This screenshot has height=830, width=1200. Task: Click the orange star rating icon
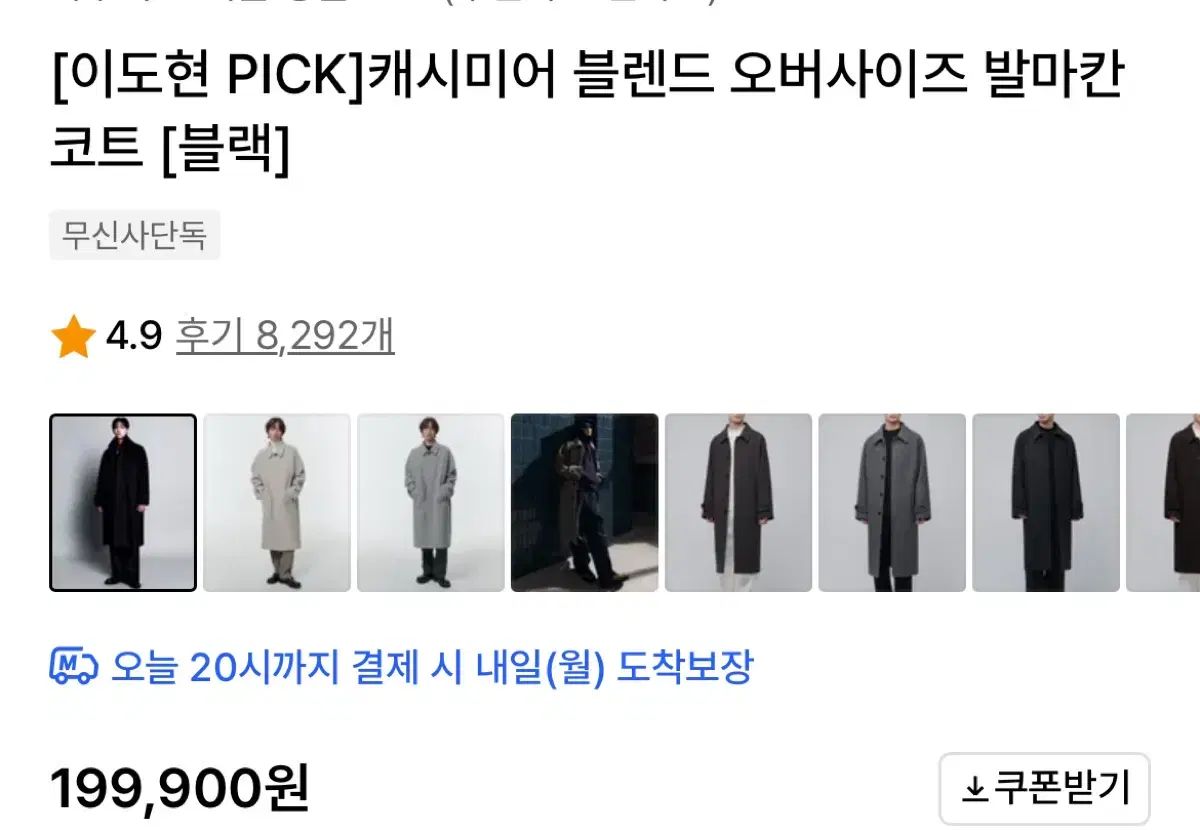[x=73, y=338]
